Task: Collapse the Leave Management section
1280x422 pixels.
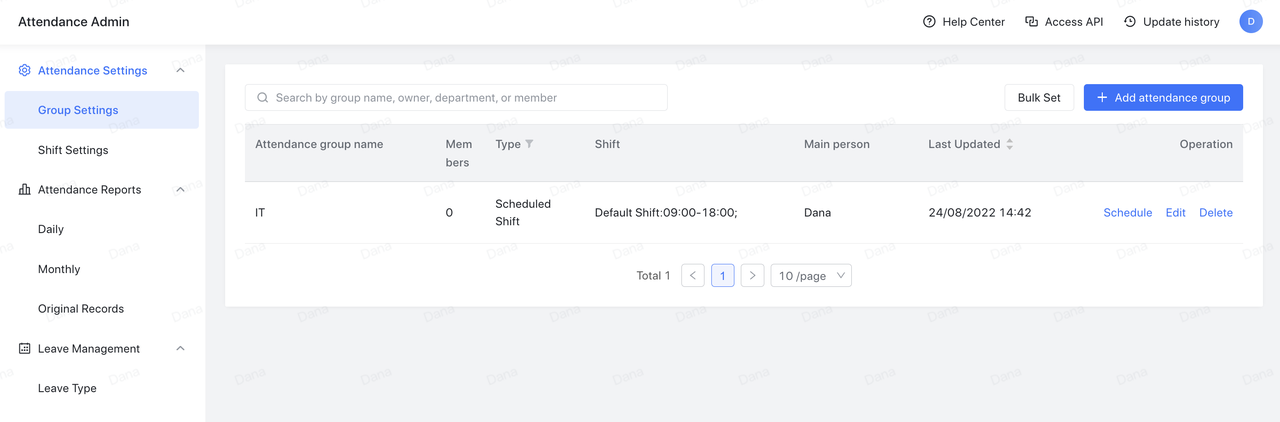Action: (180, 349)
